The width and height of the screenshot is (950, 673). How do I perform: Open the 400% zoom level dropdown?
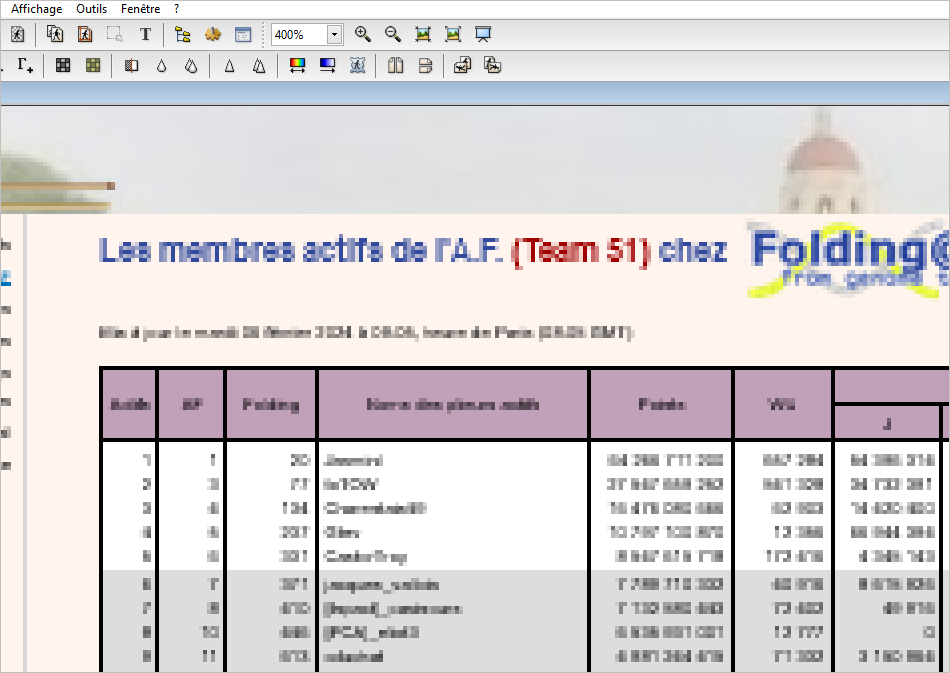click(334, 35)
